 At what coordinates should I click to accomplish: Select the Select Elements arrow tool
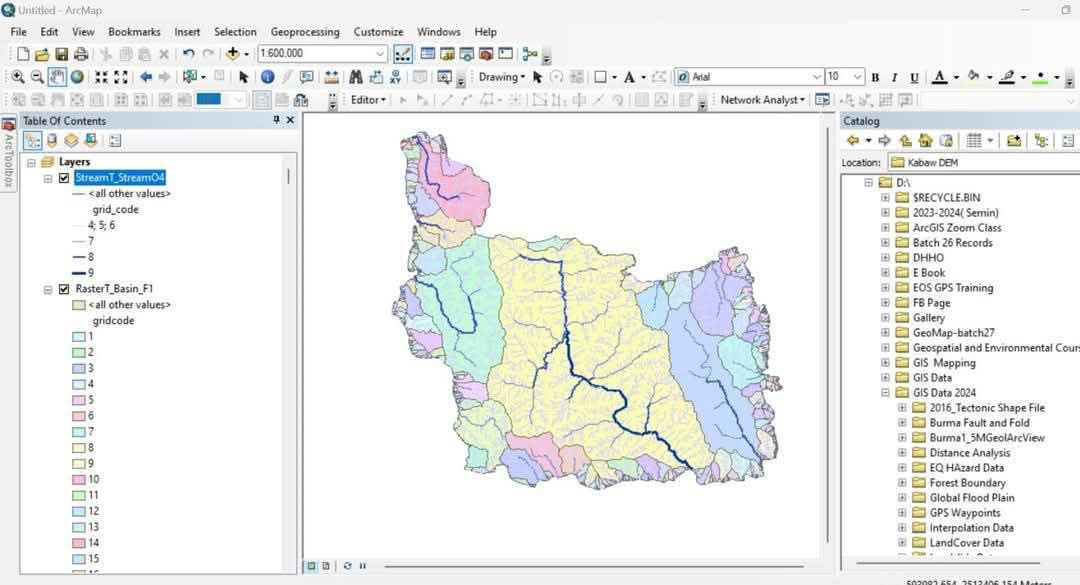242,77
